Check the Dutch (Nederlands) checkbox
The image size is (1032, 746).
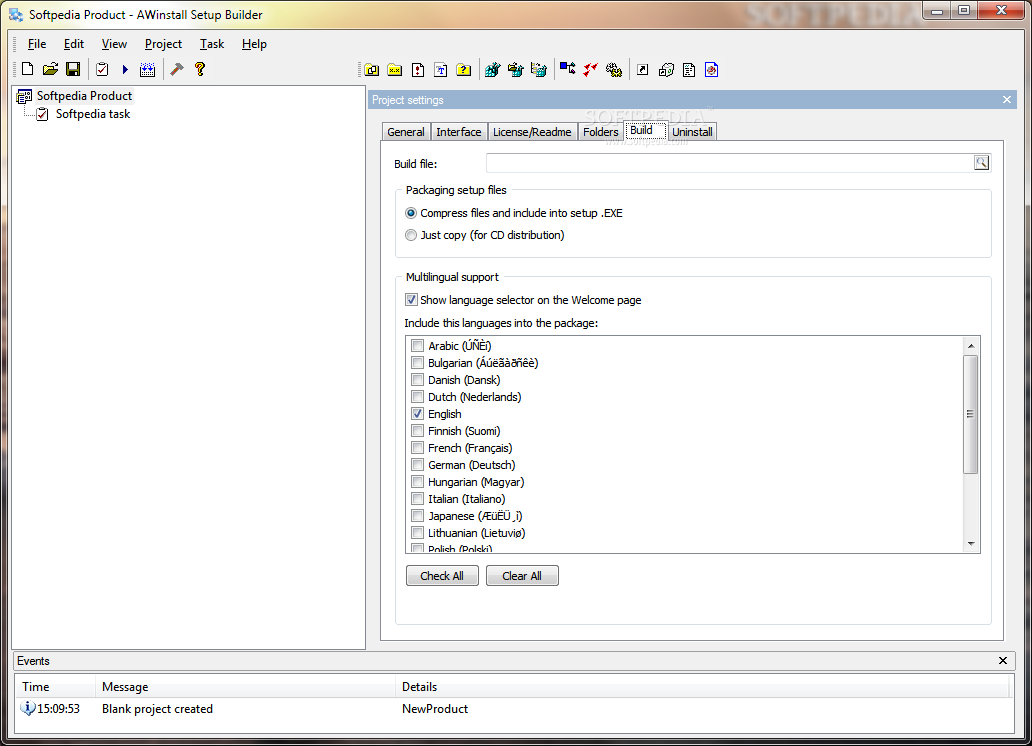[x=417, y=397]
